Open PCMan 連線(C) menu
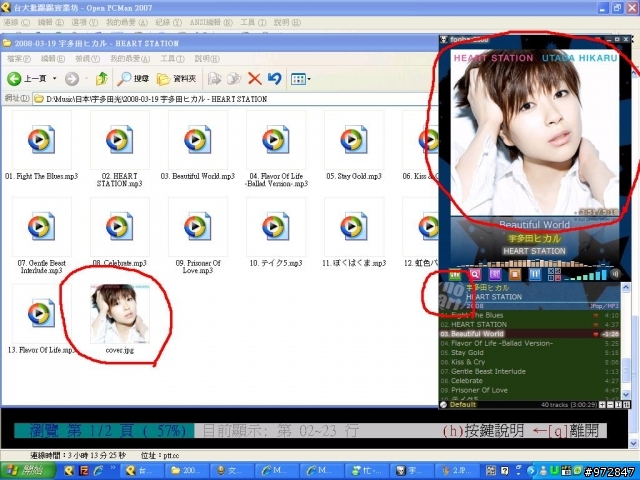Viewport: 640px width, 480px height. (x=16, y=22)
